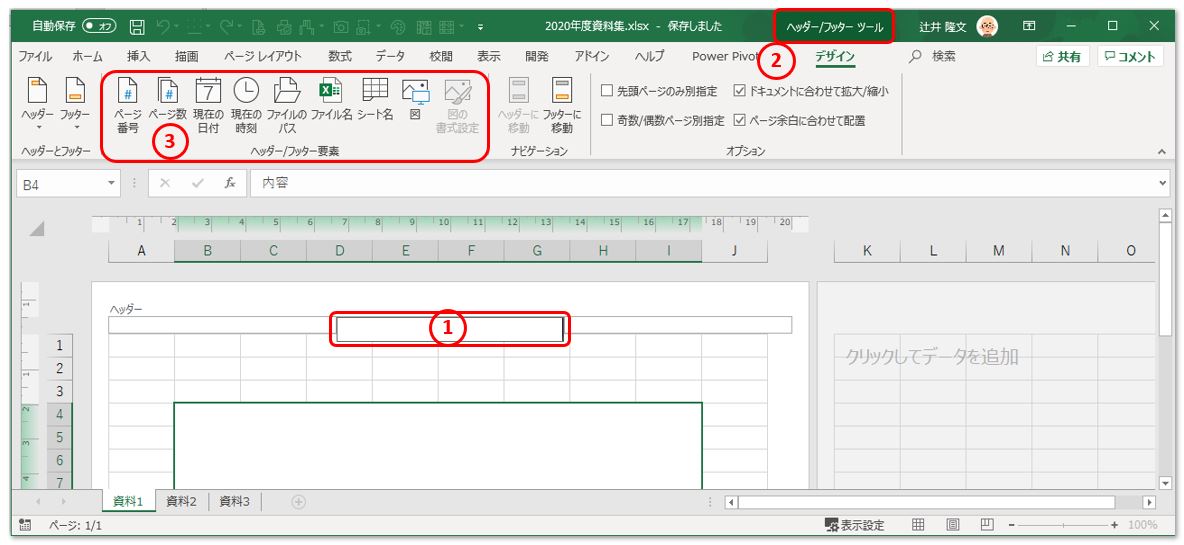Insert Page Number (ページ番号) element
Image resolution: width=1184 pixels, height=545 pixels.
coord(128,106)
